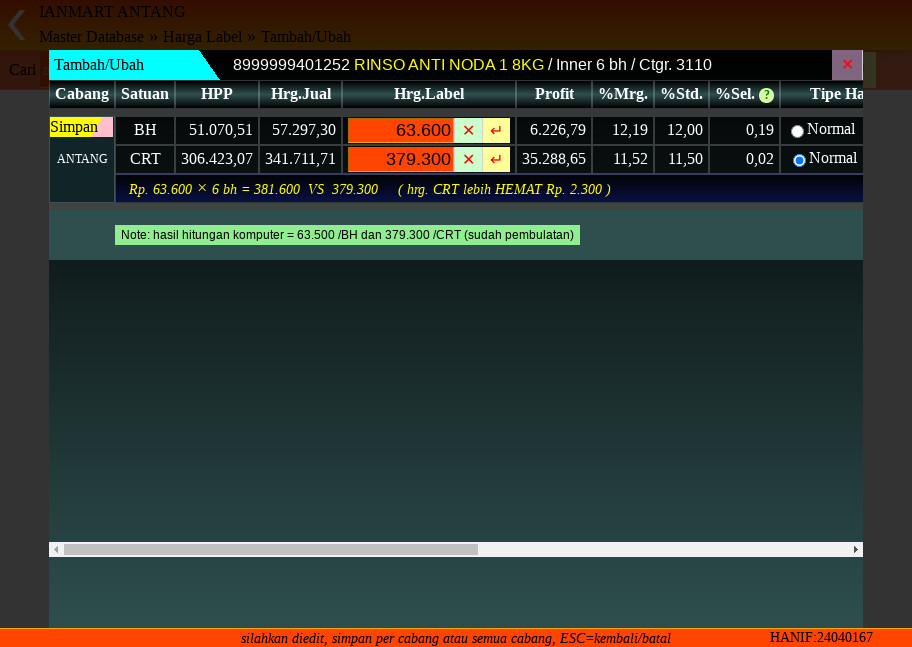Click the horizontal scrollbar thumb

point(270,549)
